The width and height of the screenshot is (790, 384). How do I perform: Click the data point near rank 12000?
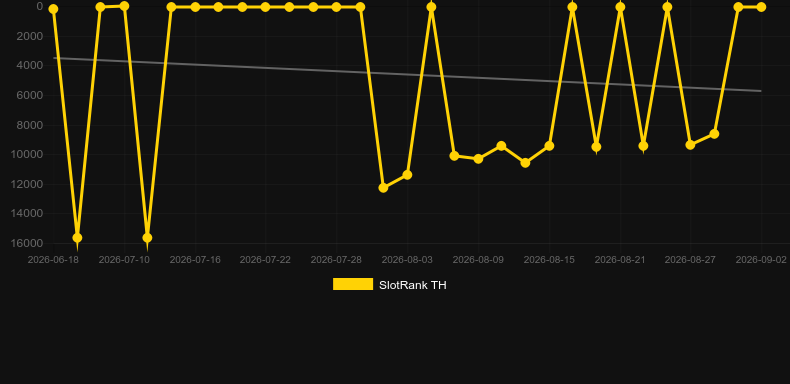pos(383,187)
